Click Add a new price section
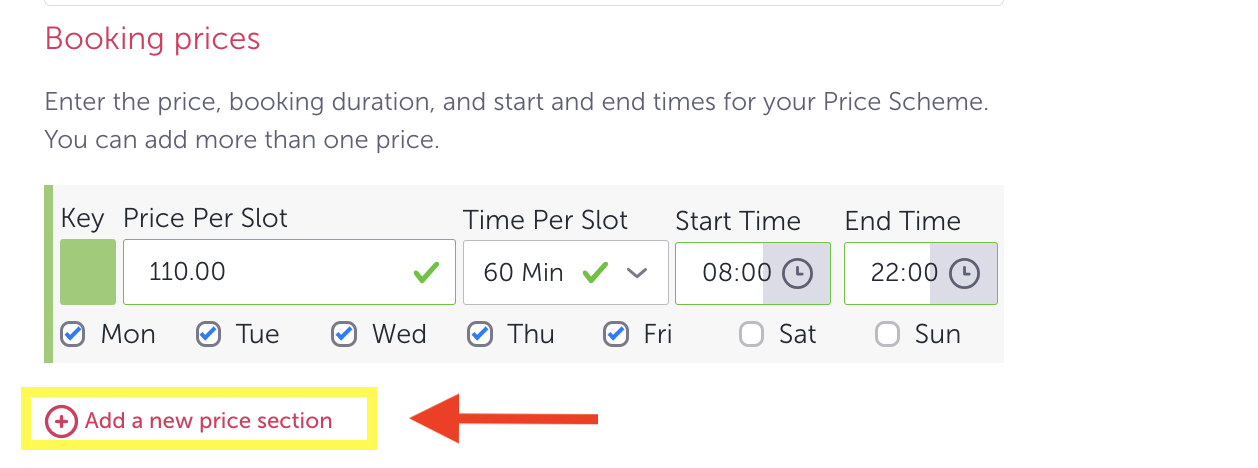This screenshot has height=468, width=1258. pyautogui.click(x=208, y=421)
